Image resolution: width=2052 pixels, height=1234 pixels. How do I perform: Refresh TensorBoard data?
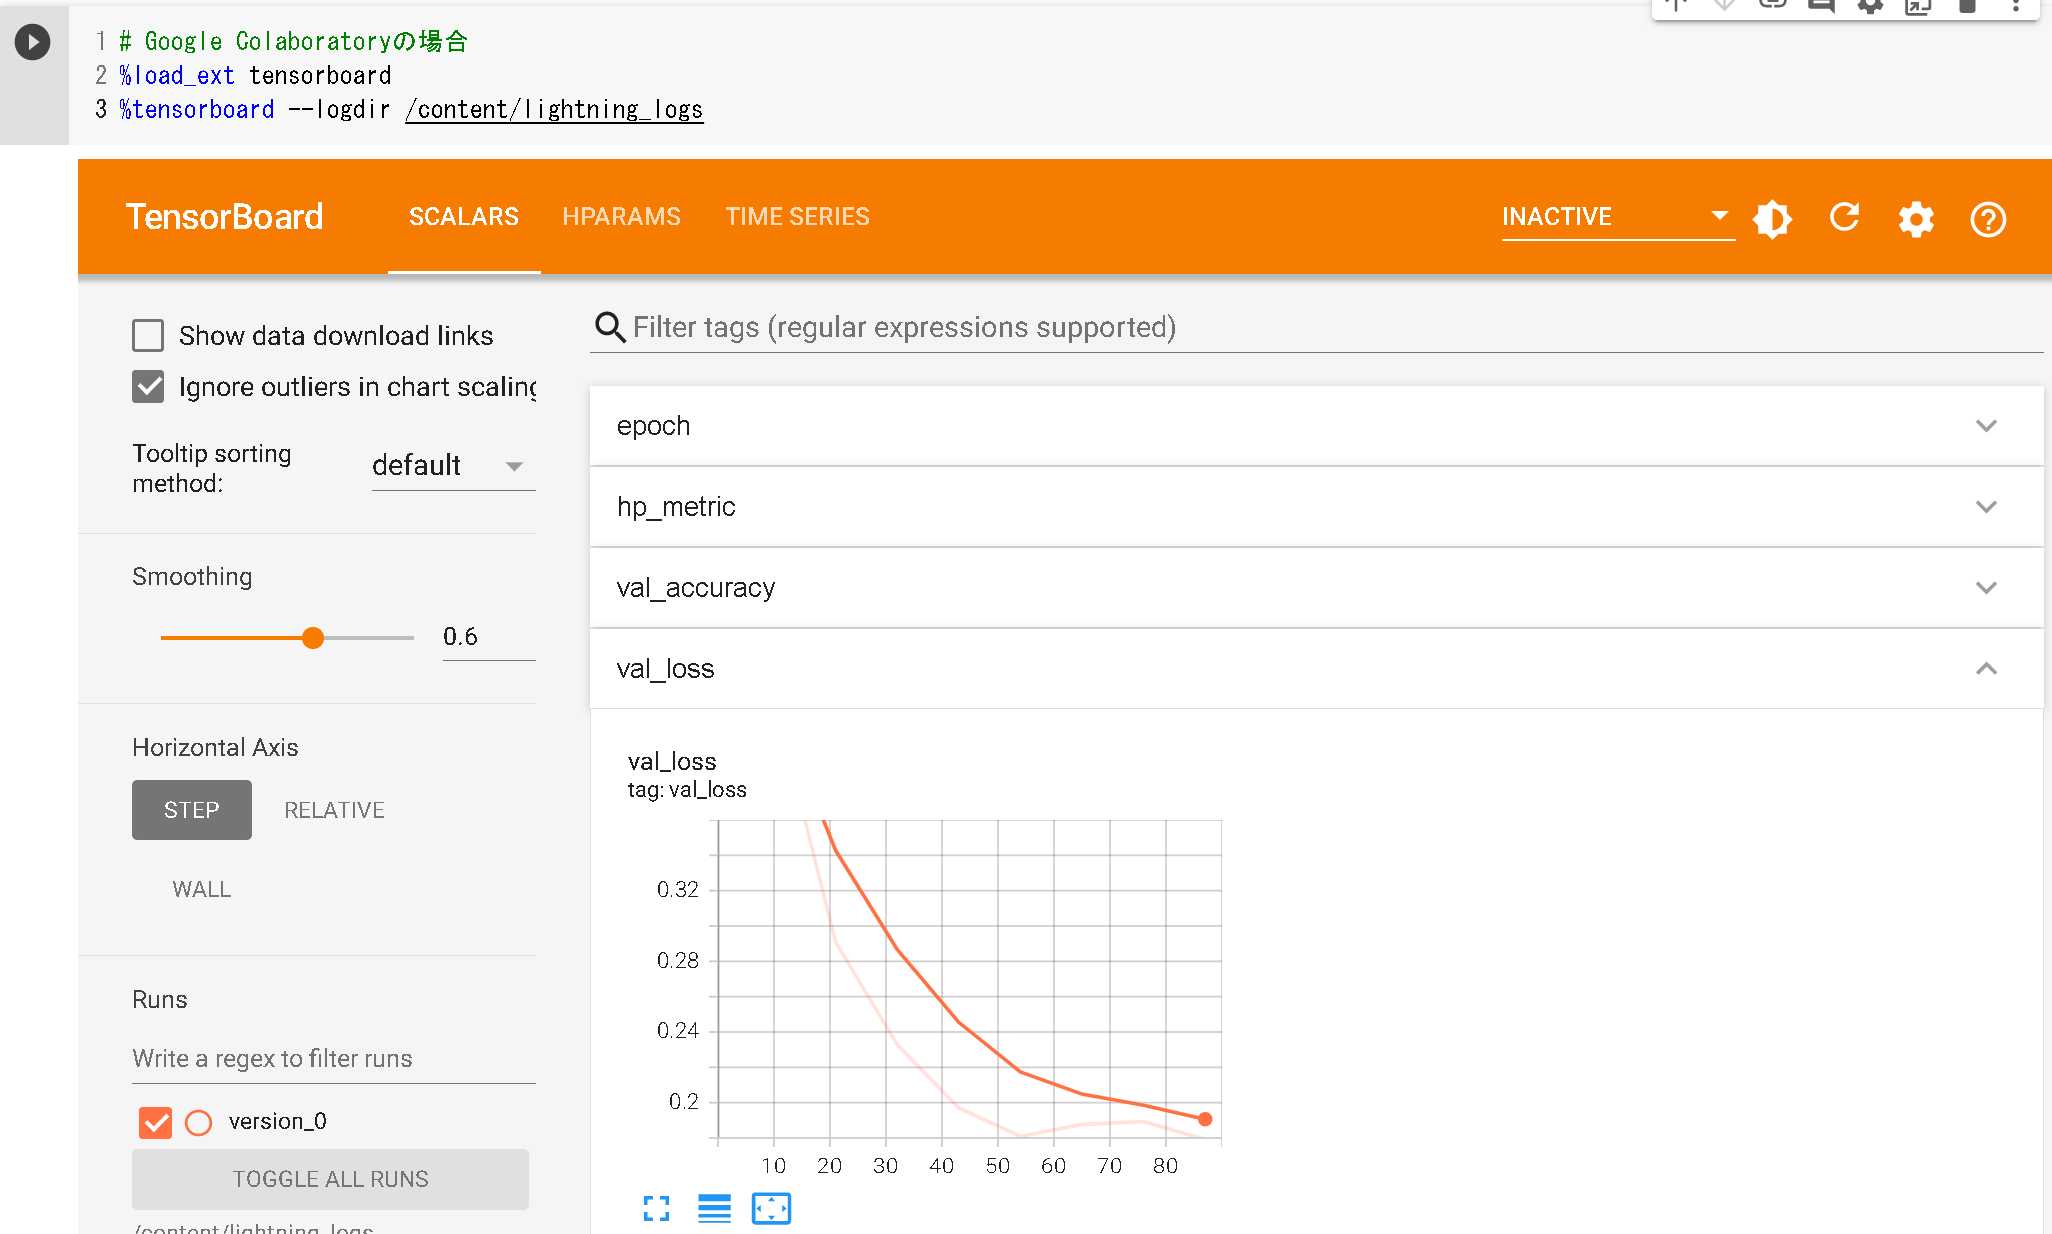[1844, 218]
